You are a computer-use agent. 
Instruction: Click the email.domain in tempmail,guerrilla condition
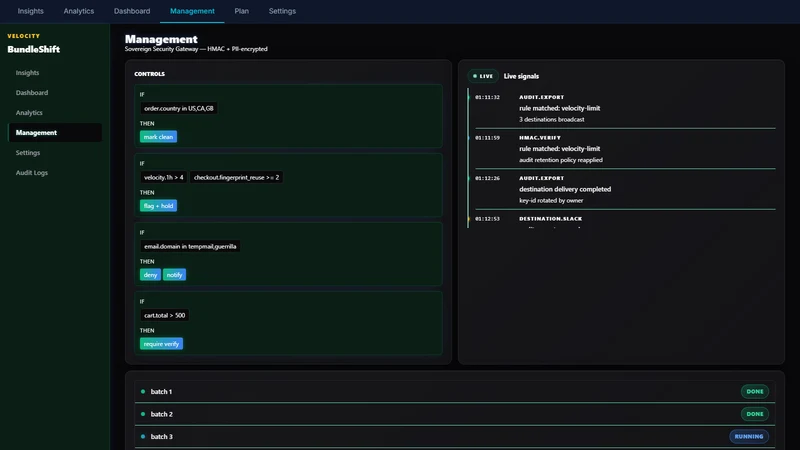coord(190,246)
